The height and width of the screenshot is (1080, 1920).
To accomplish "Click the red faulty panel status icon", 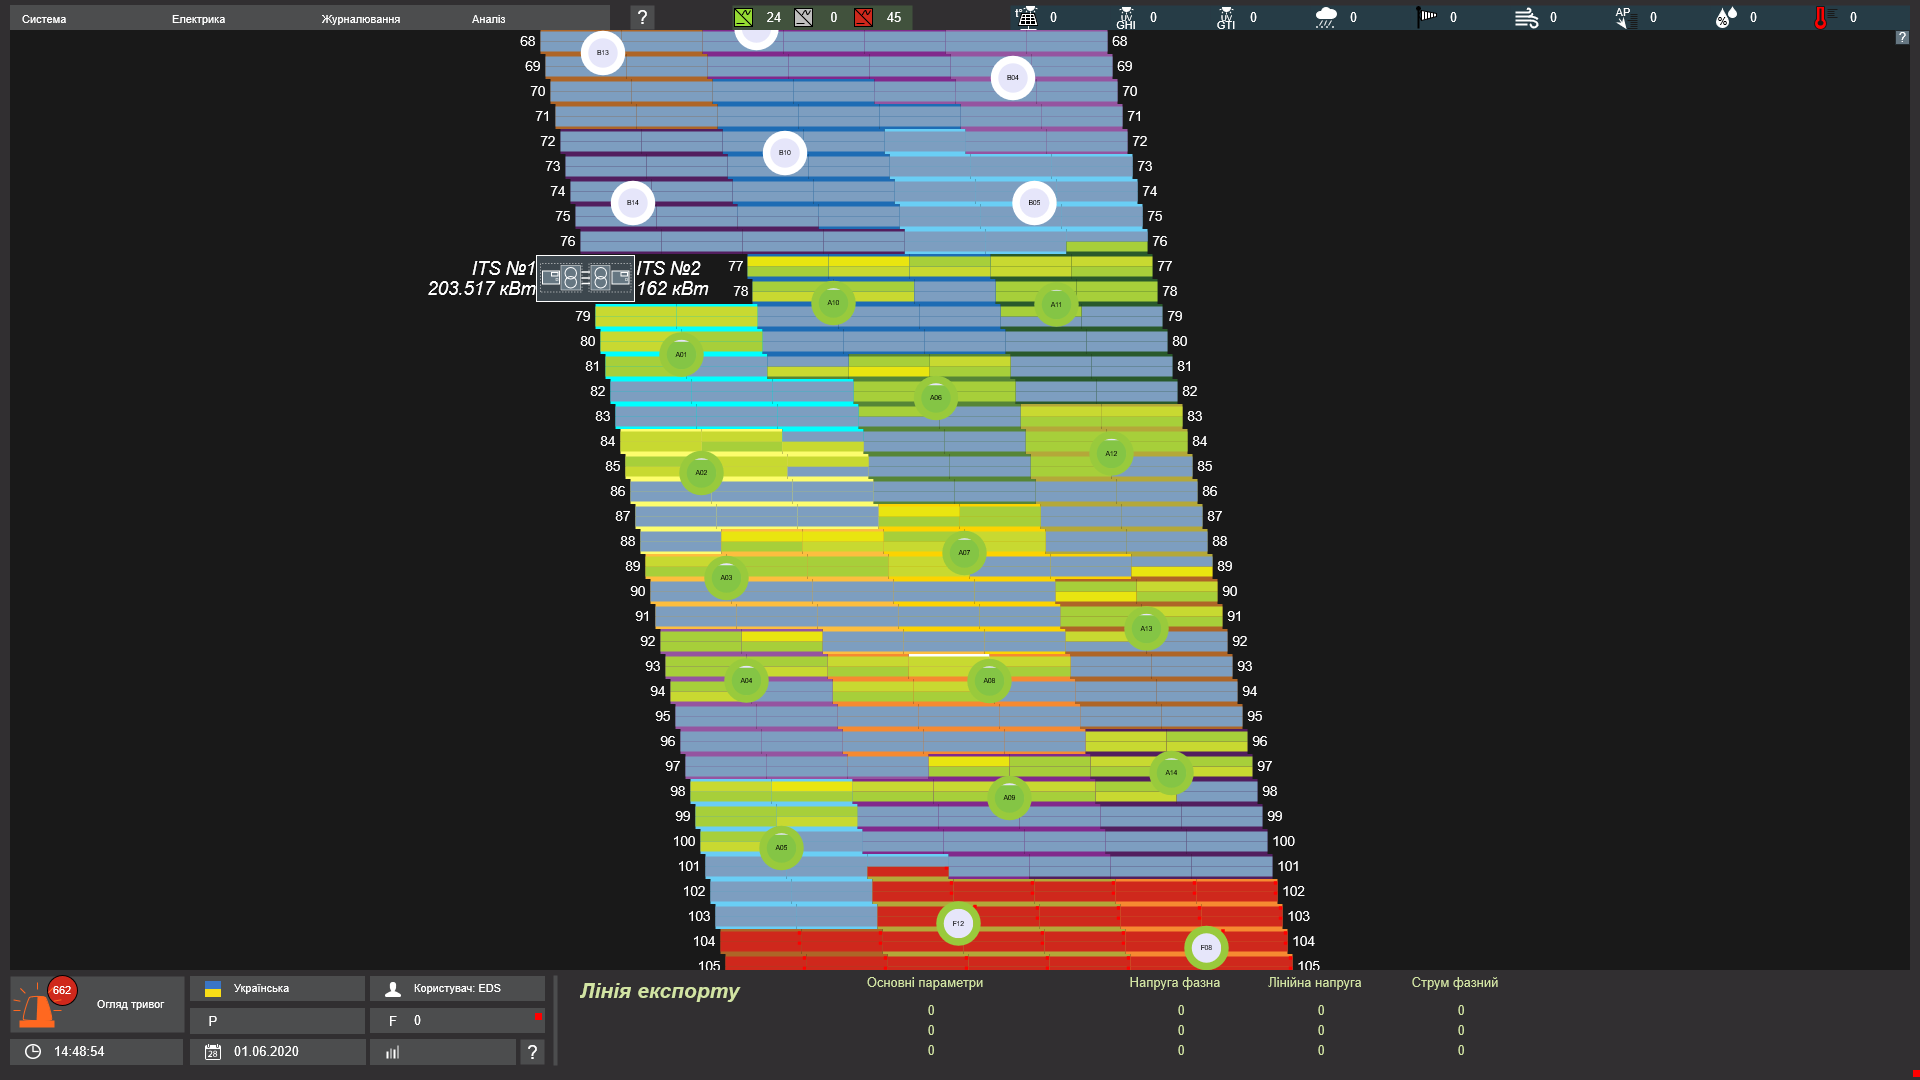I will tap(863, 17).
